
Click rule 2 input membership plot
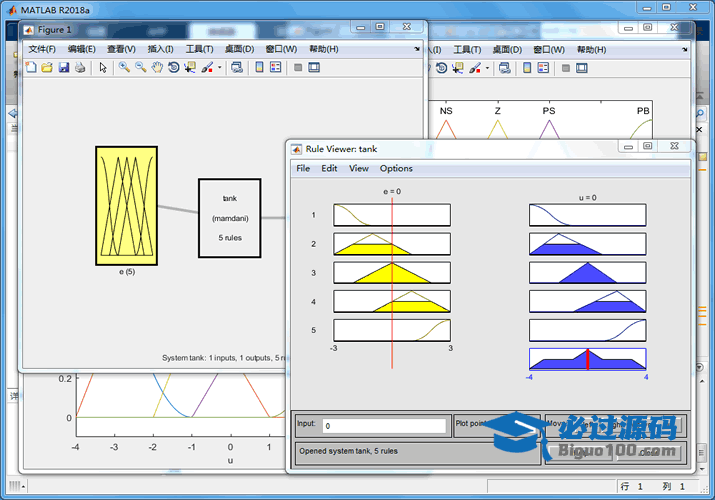392,244
